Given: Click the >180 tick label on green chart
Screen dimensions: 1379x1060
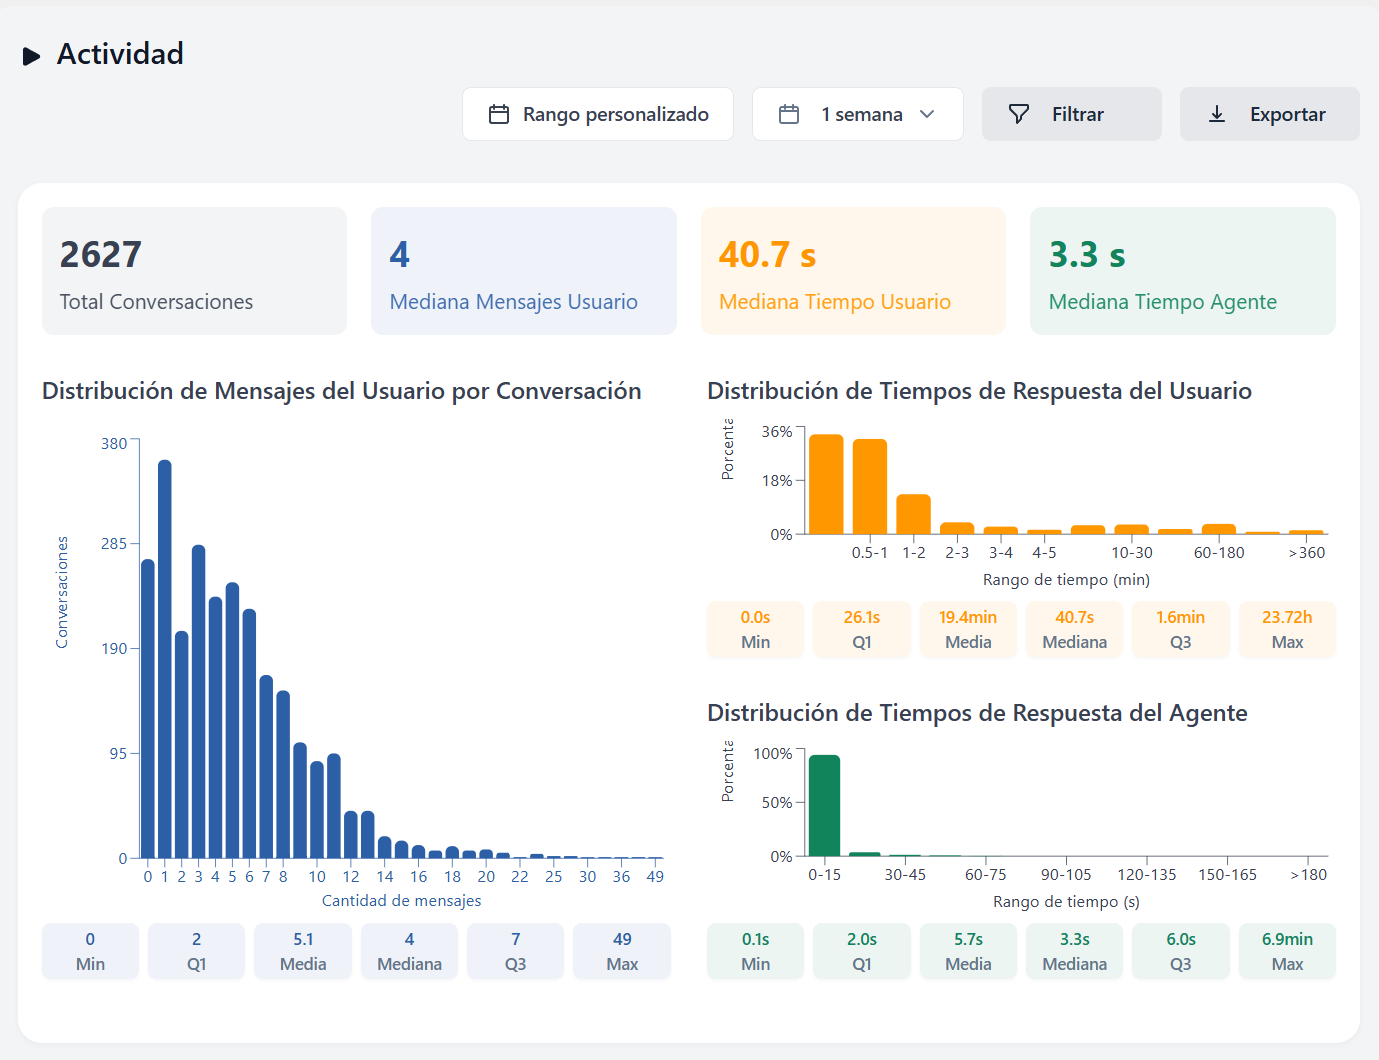Looking at the screenshot, I should pyautogui.click(x=1308, y=875).
